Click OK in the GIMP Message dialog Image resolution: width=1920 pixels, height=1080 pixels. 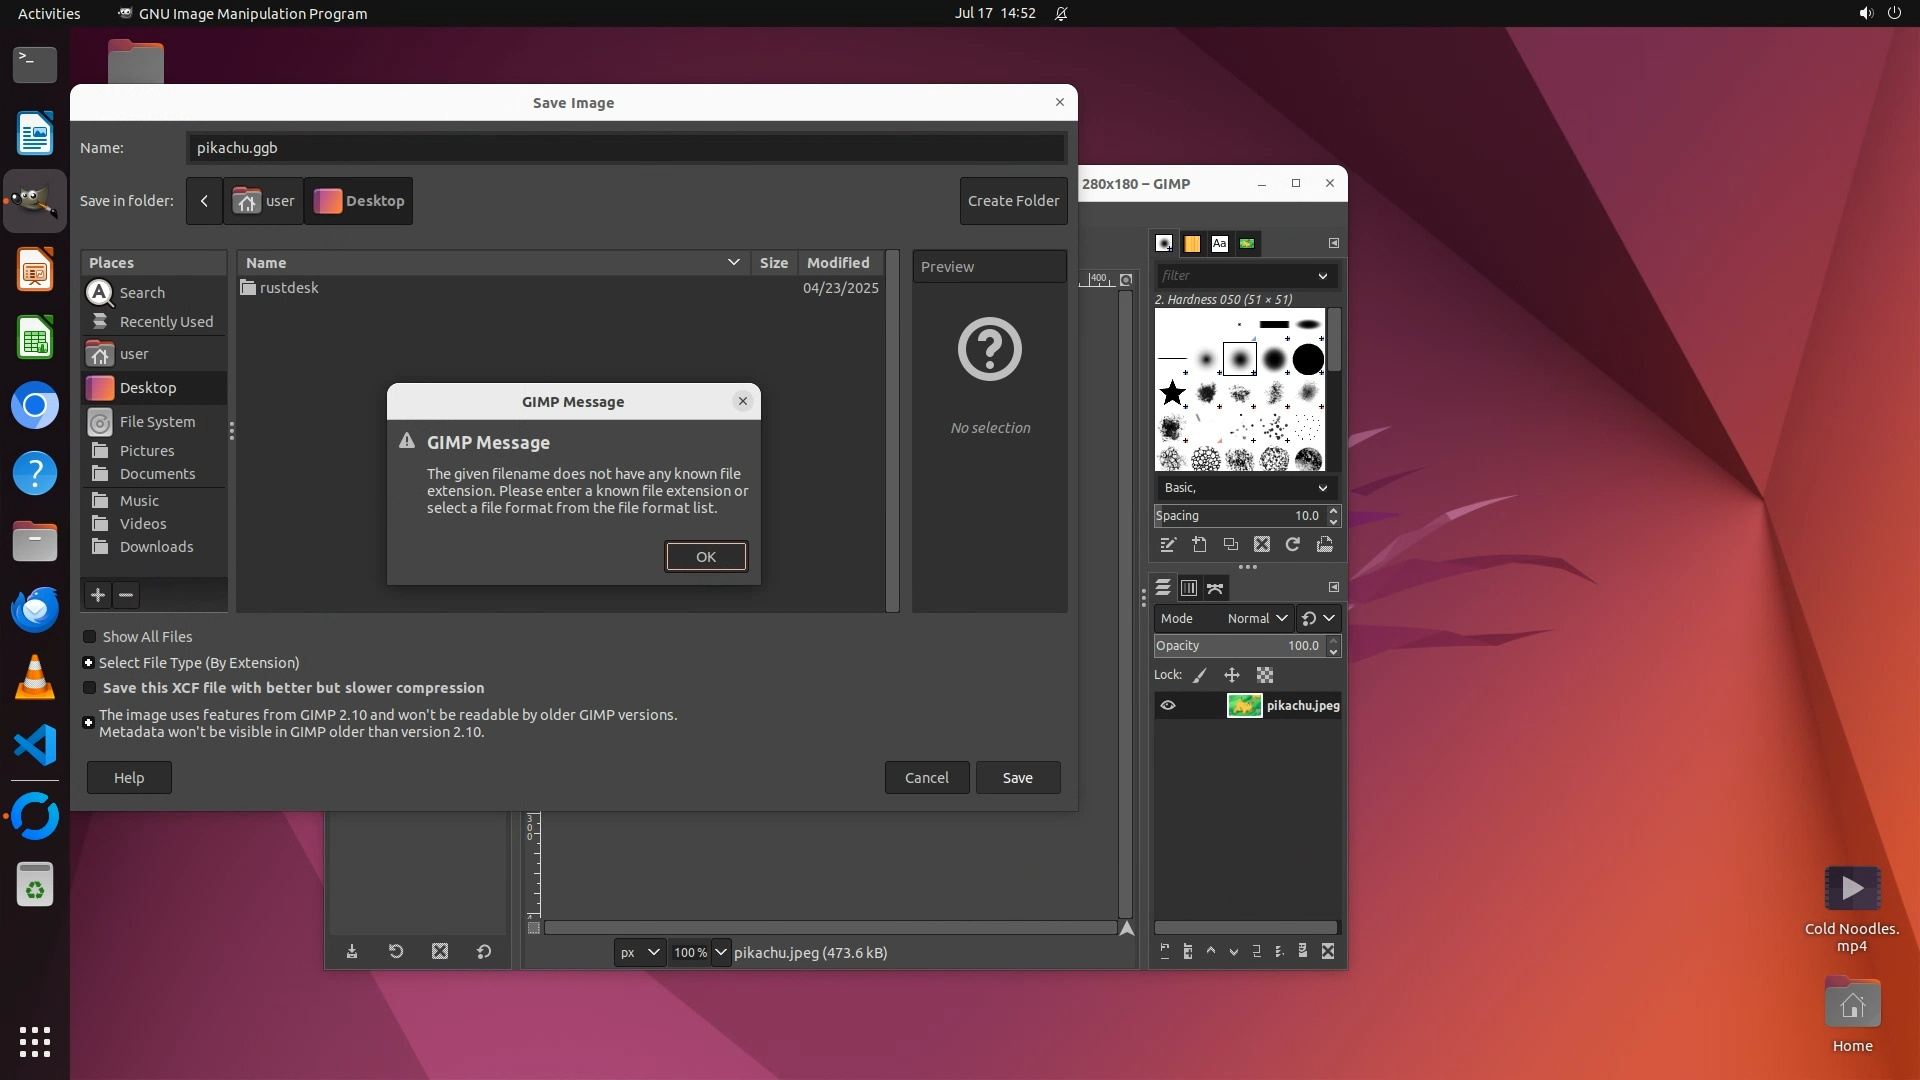[705, 557]
